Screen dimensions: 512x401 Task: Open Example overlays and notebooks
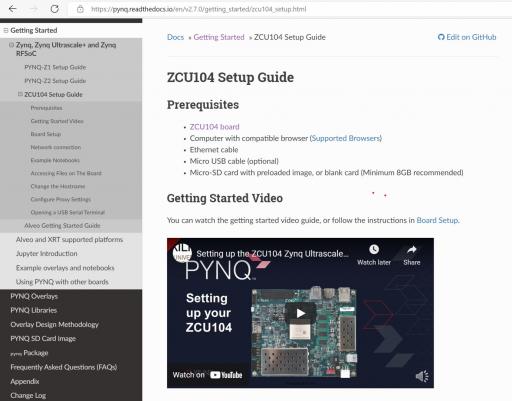click(x=65, y=268)
